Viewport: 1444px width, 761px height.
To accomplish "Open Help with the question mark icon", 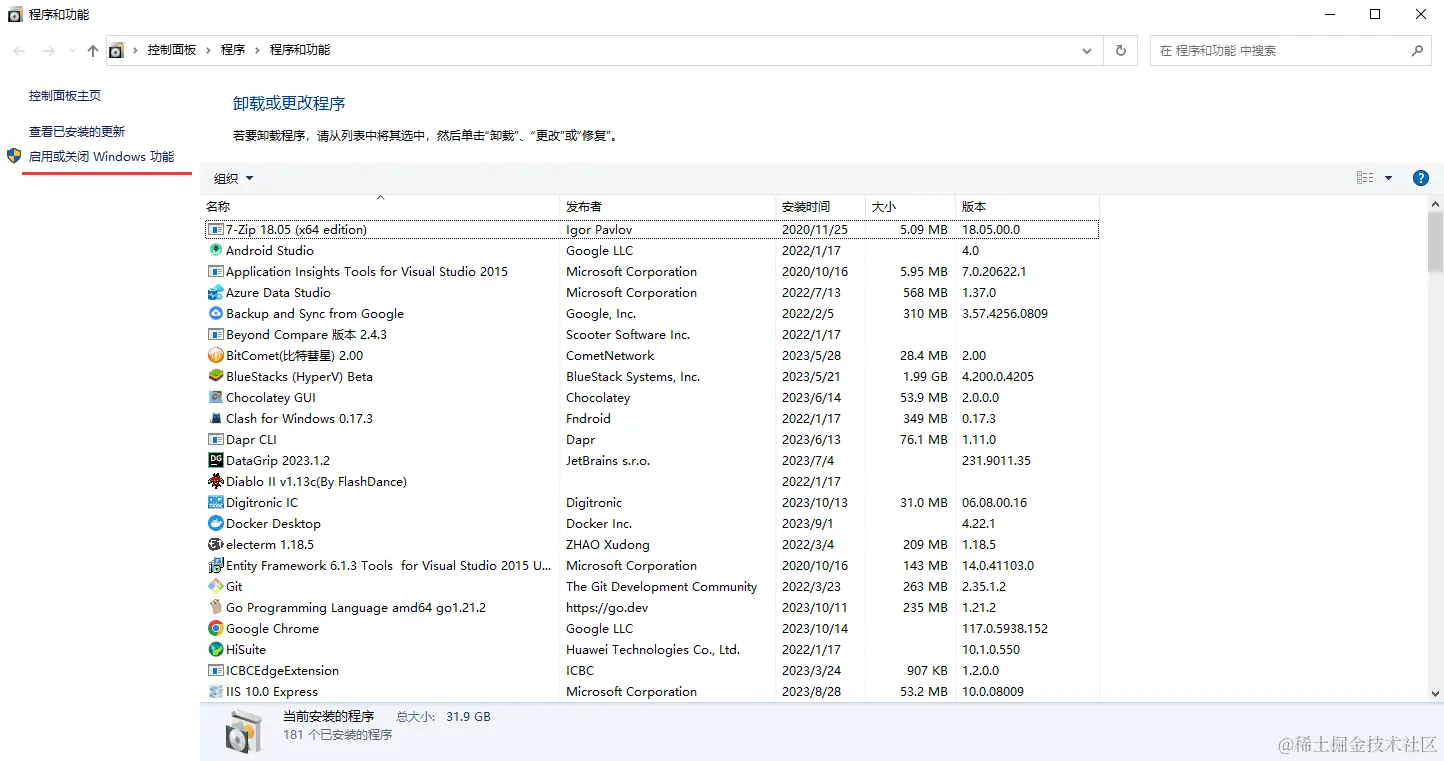I will [x=1420, y=178].
